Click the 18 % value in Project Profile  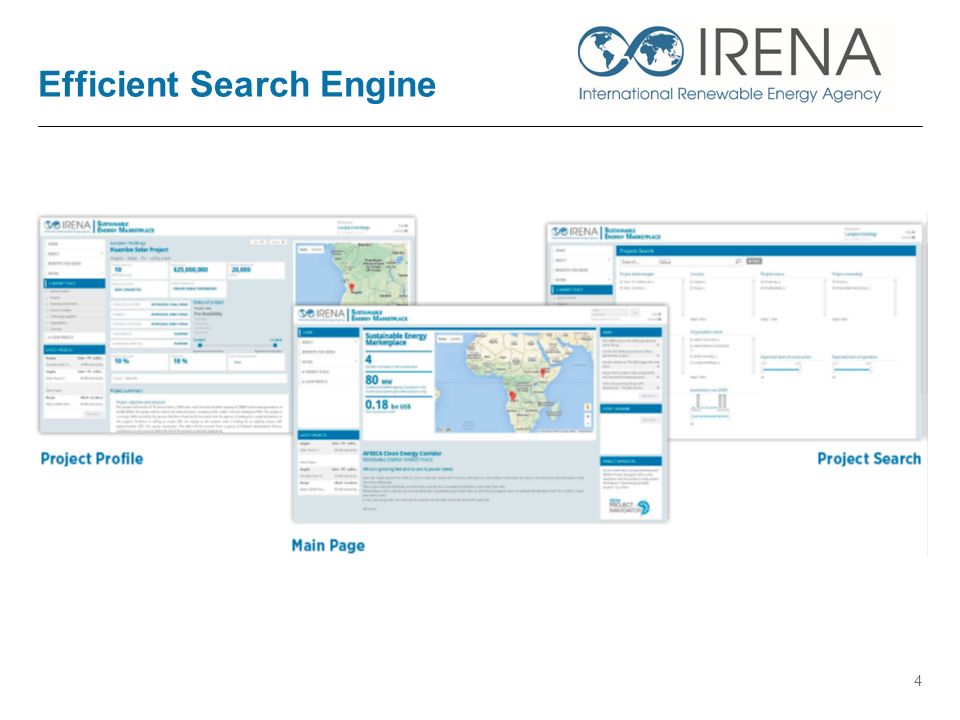180,361
